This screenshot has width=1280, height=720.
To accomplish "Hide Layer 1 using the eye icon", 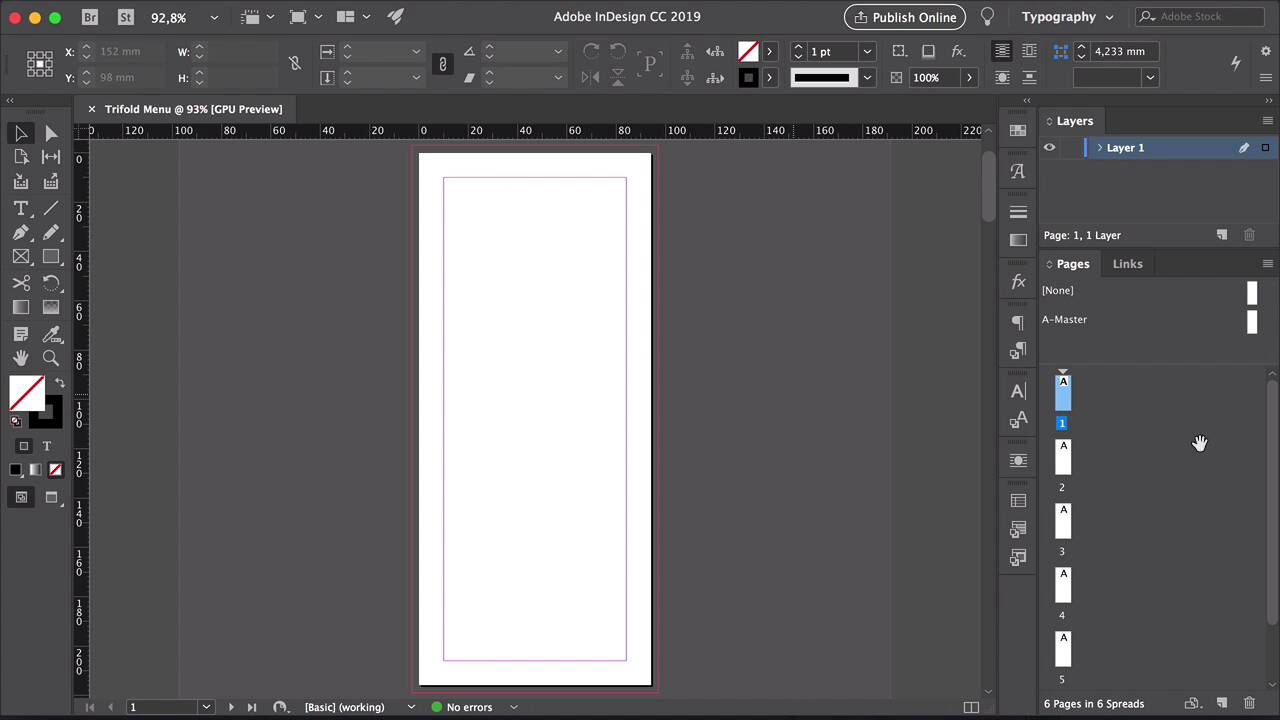I will point(1049,148).
